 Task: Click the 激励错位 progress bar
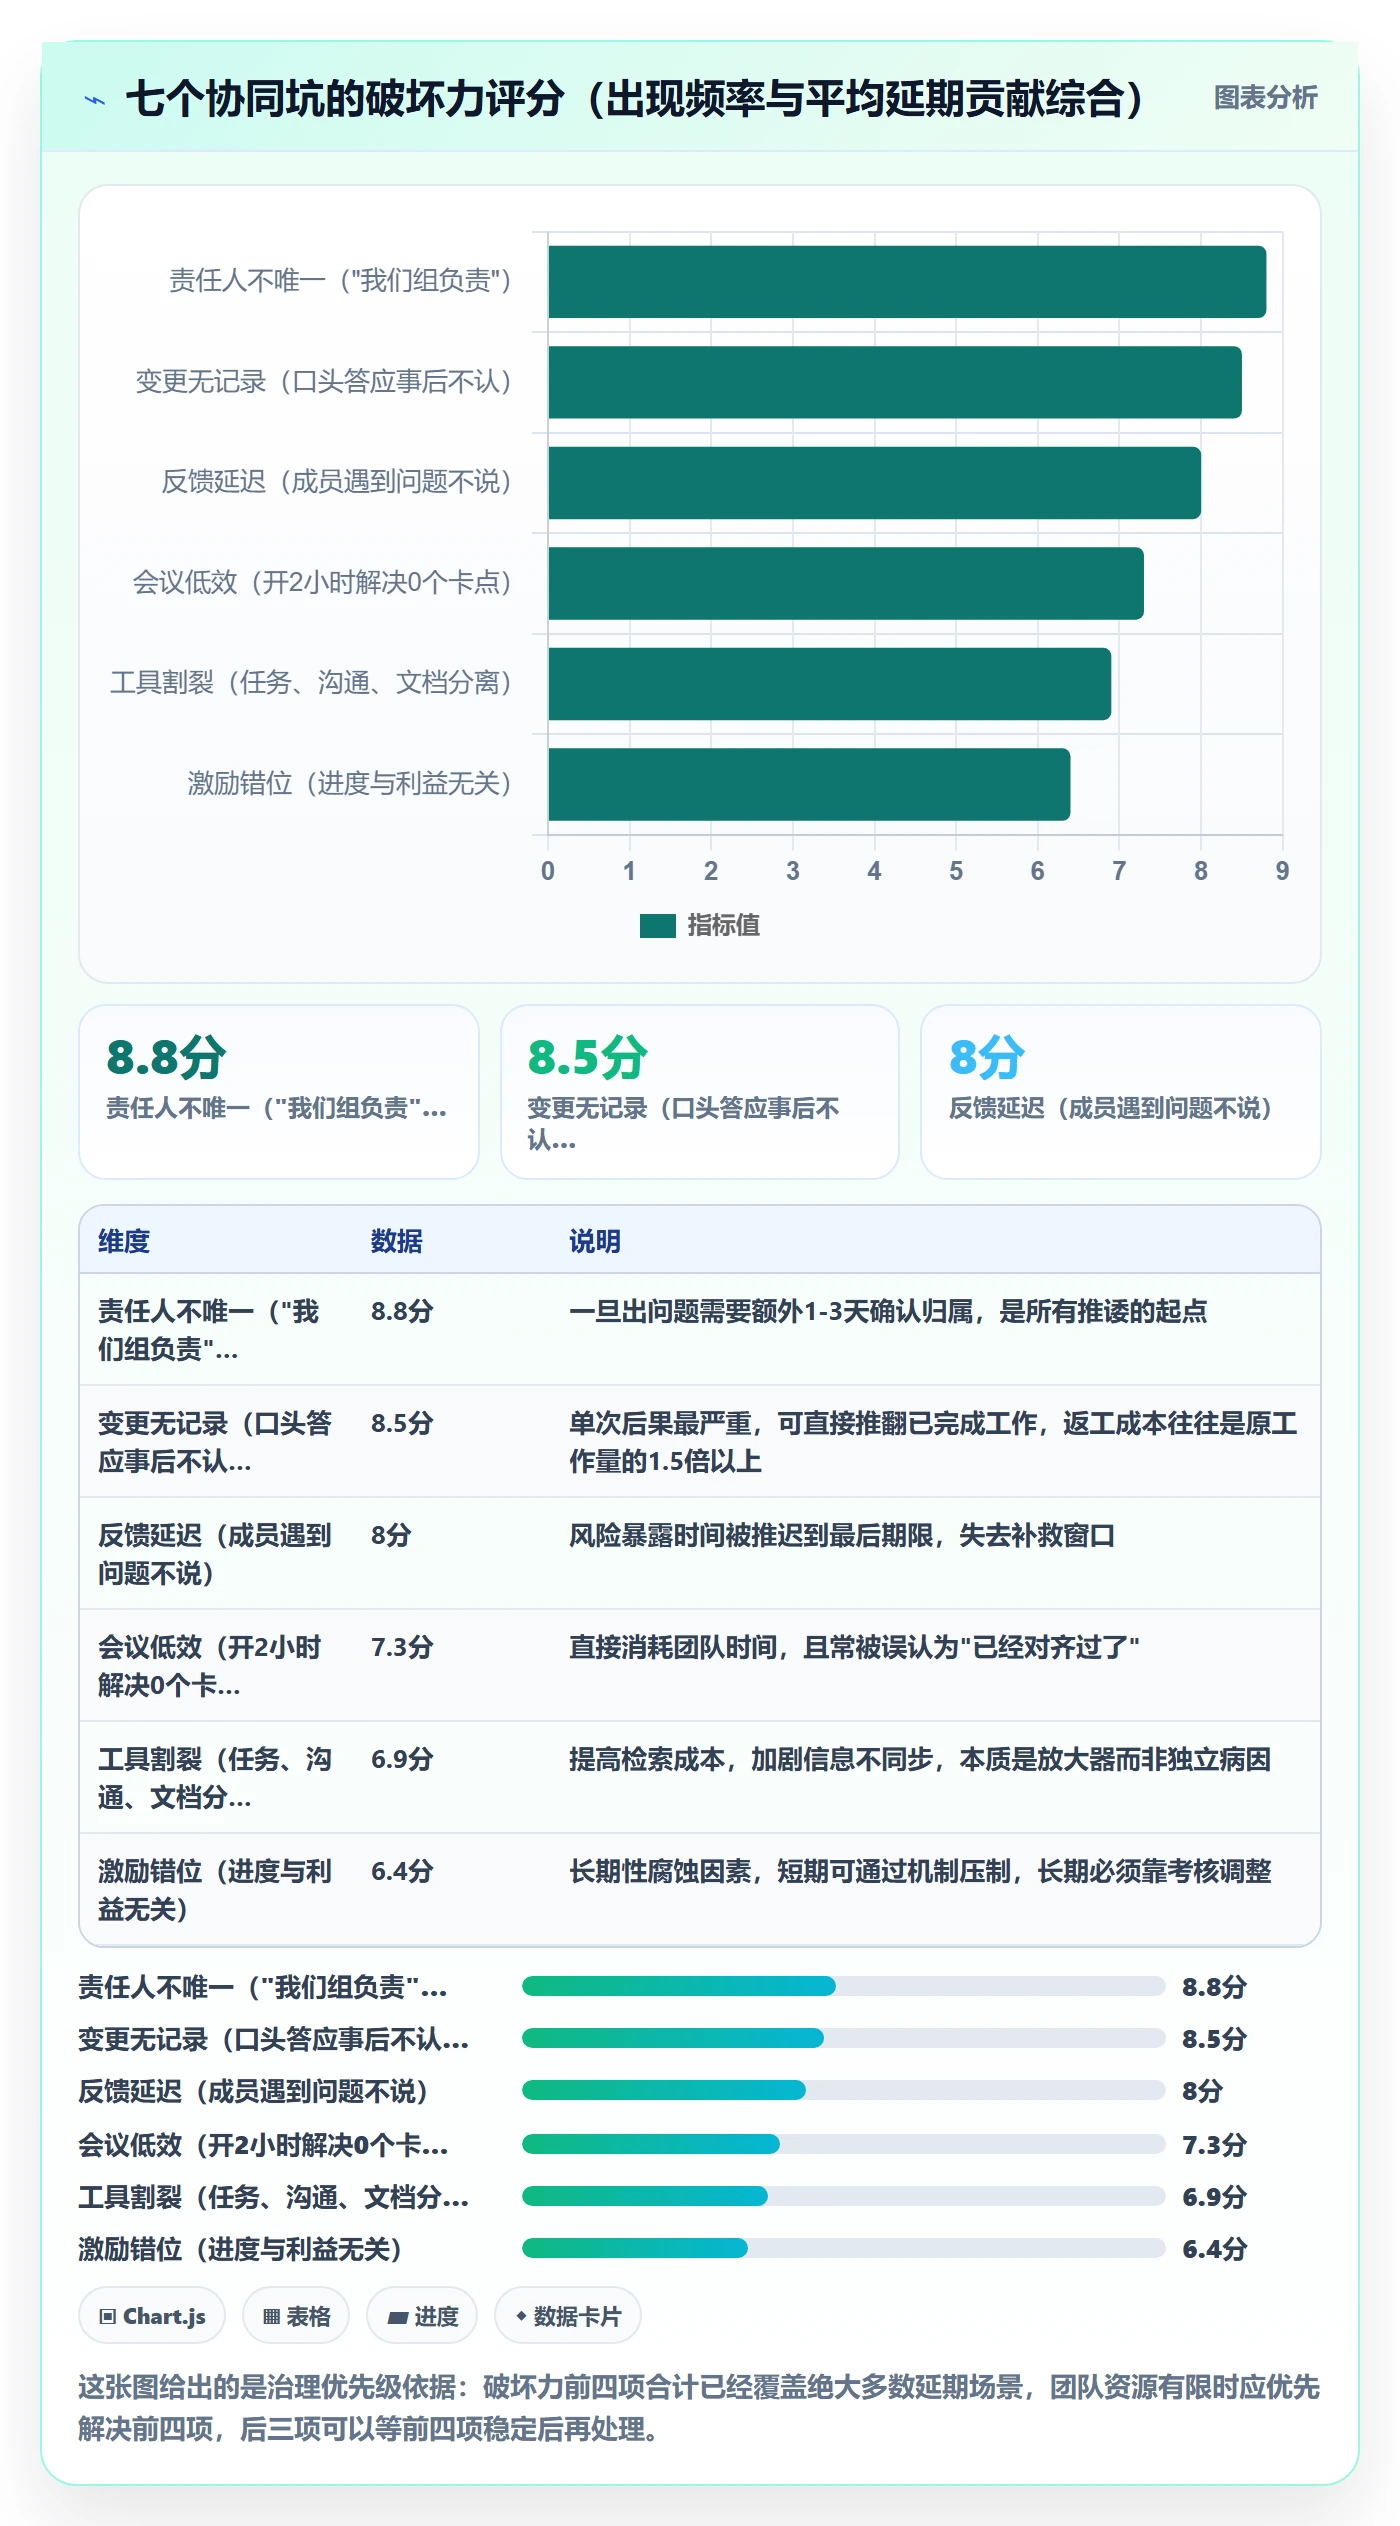tap(844, 2248)
